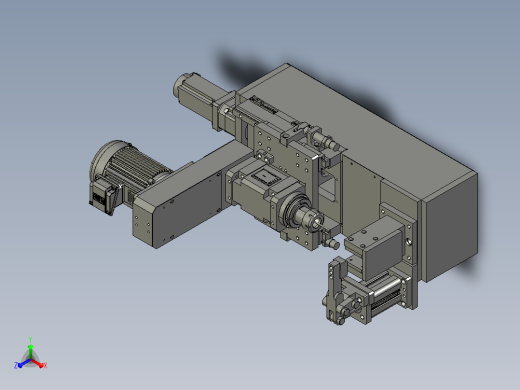The image size is (520, 390).
Task: Pick the pneumatic cylinder at bottom right
Action: [388, 292]
